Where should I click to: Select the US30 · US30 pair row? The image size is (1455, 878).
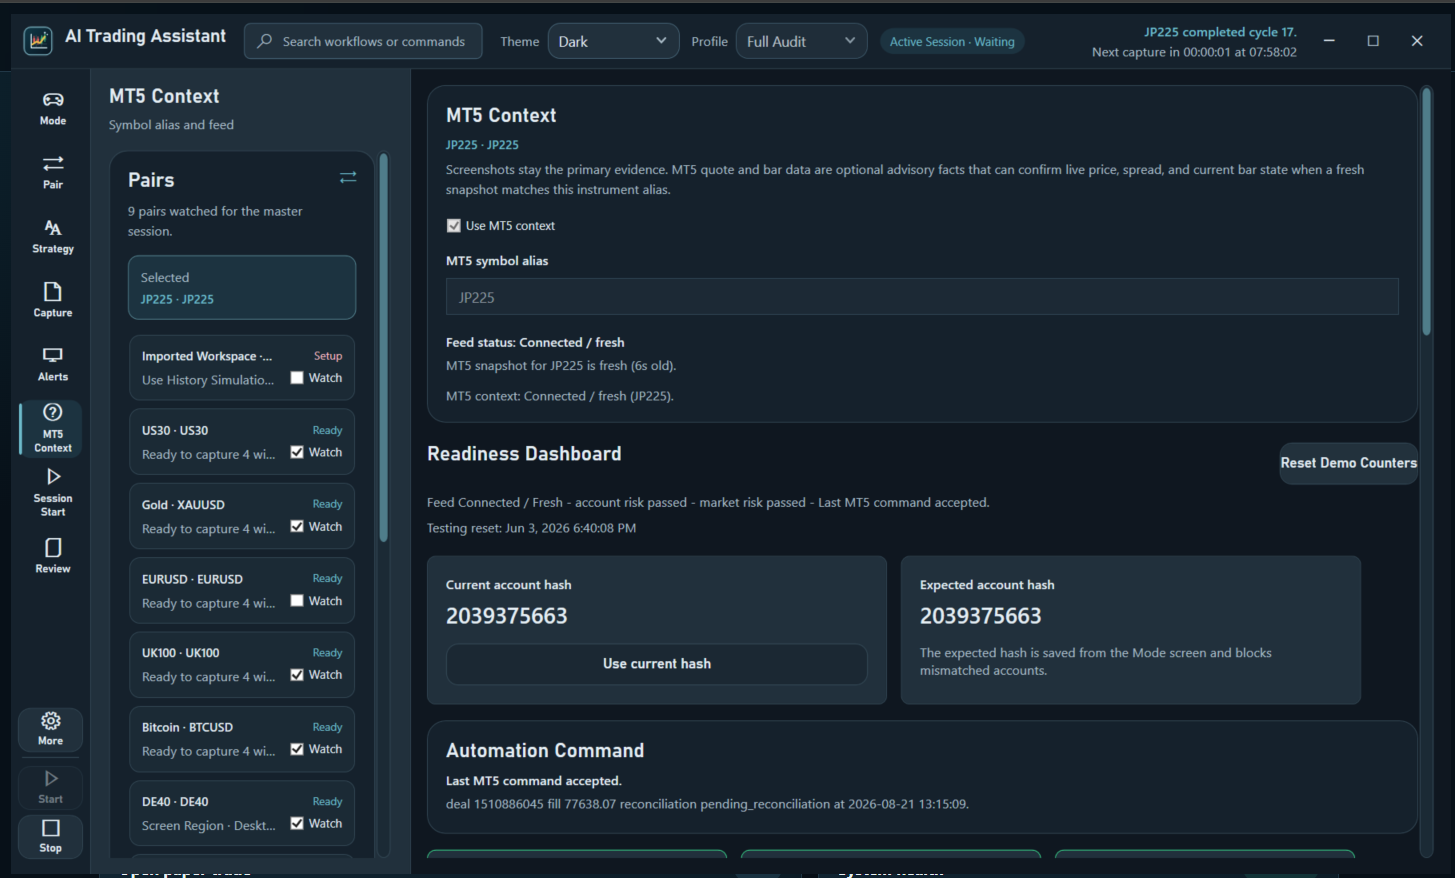coord(242,442)
